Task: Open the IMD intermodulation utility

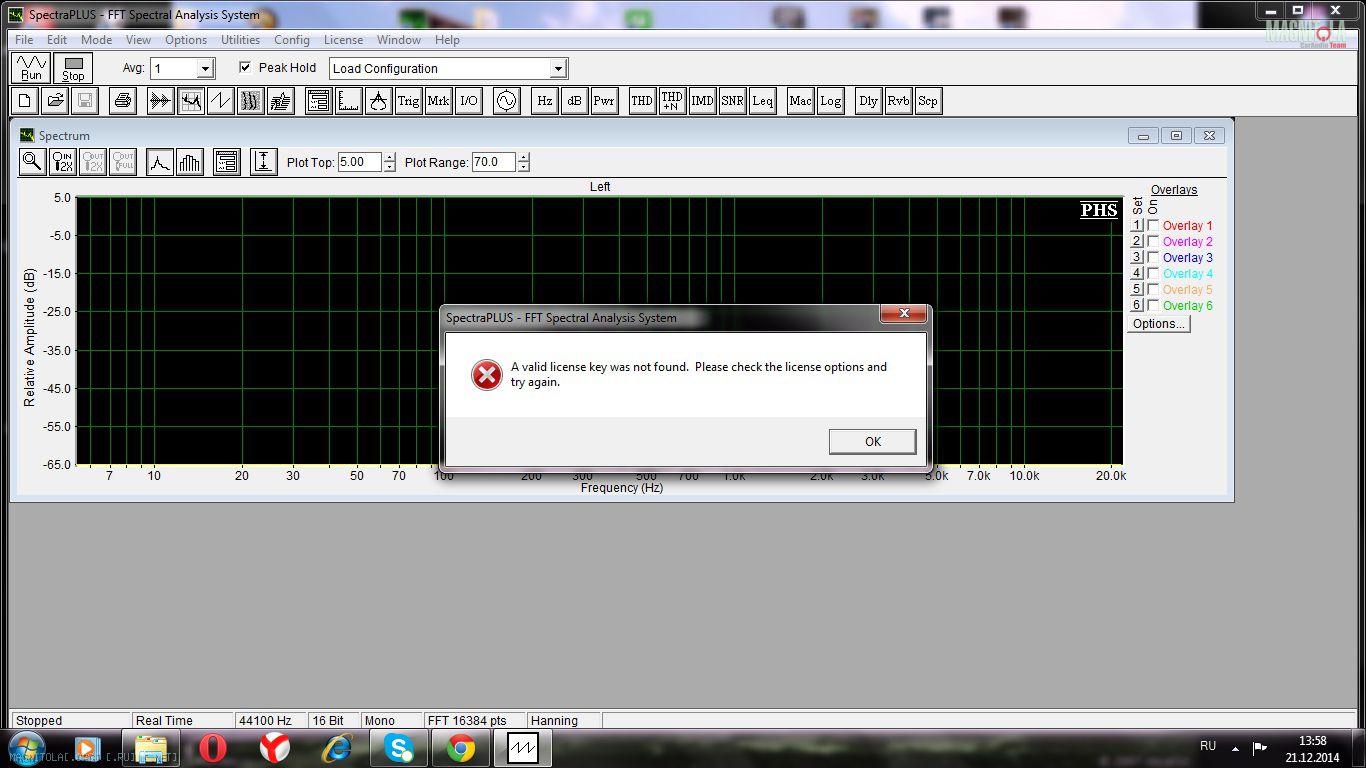Action: click(x=703, y=101)
